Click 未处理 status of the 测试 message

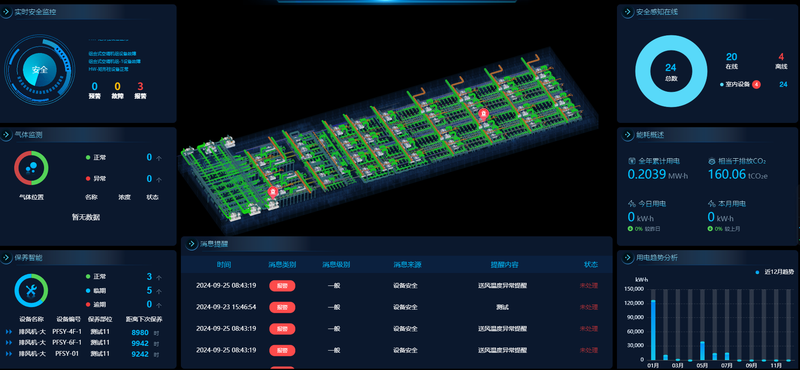pos(588,307)
